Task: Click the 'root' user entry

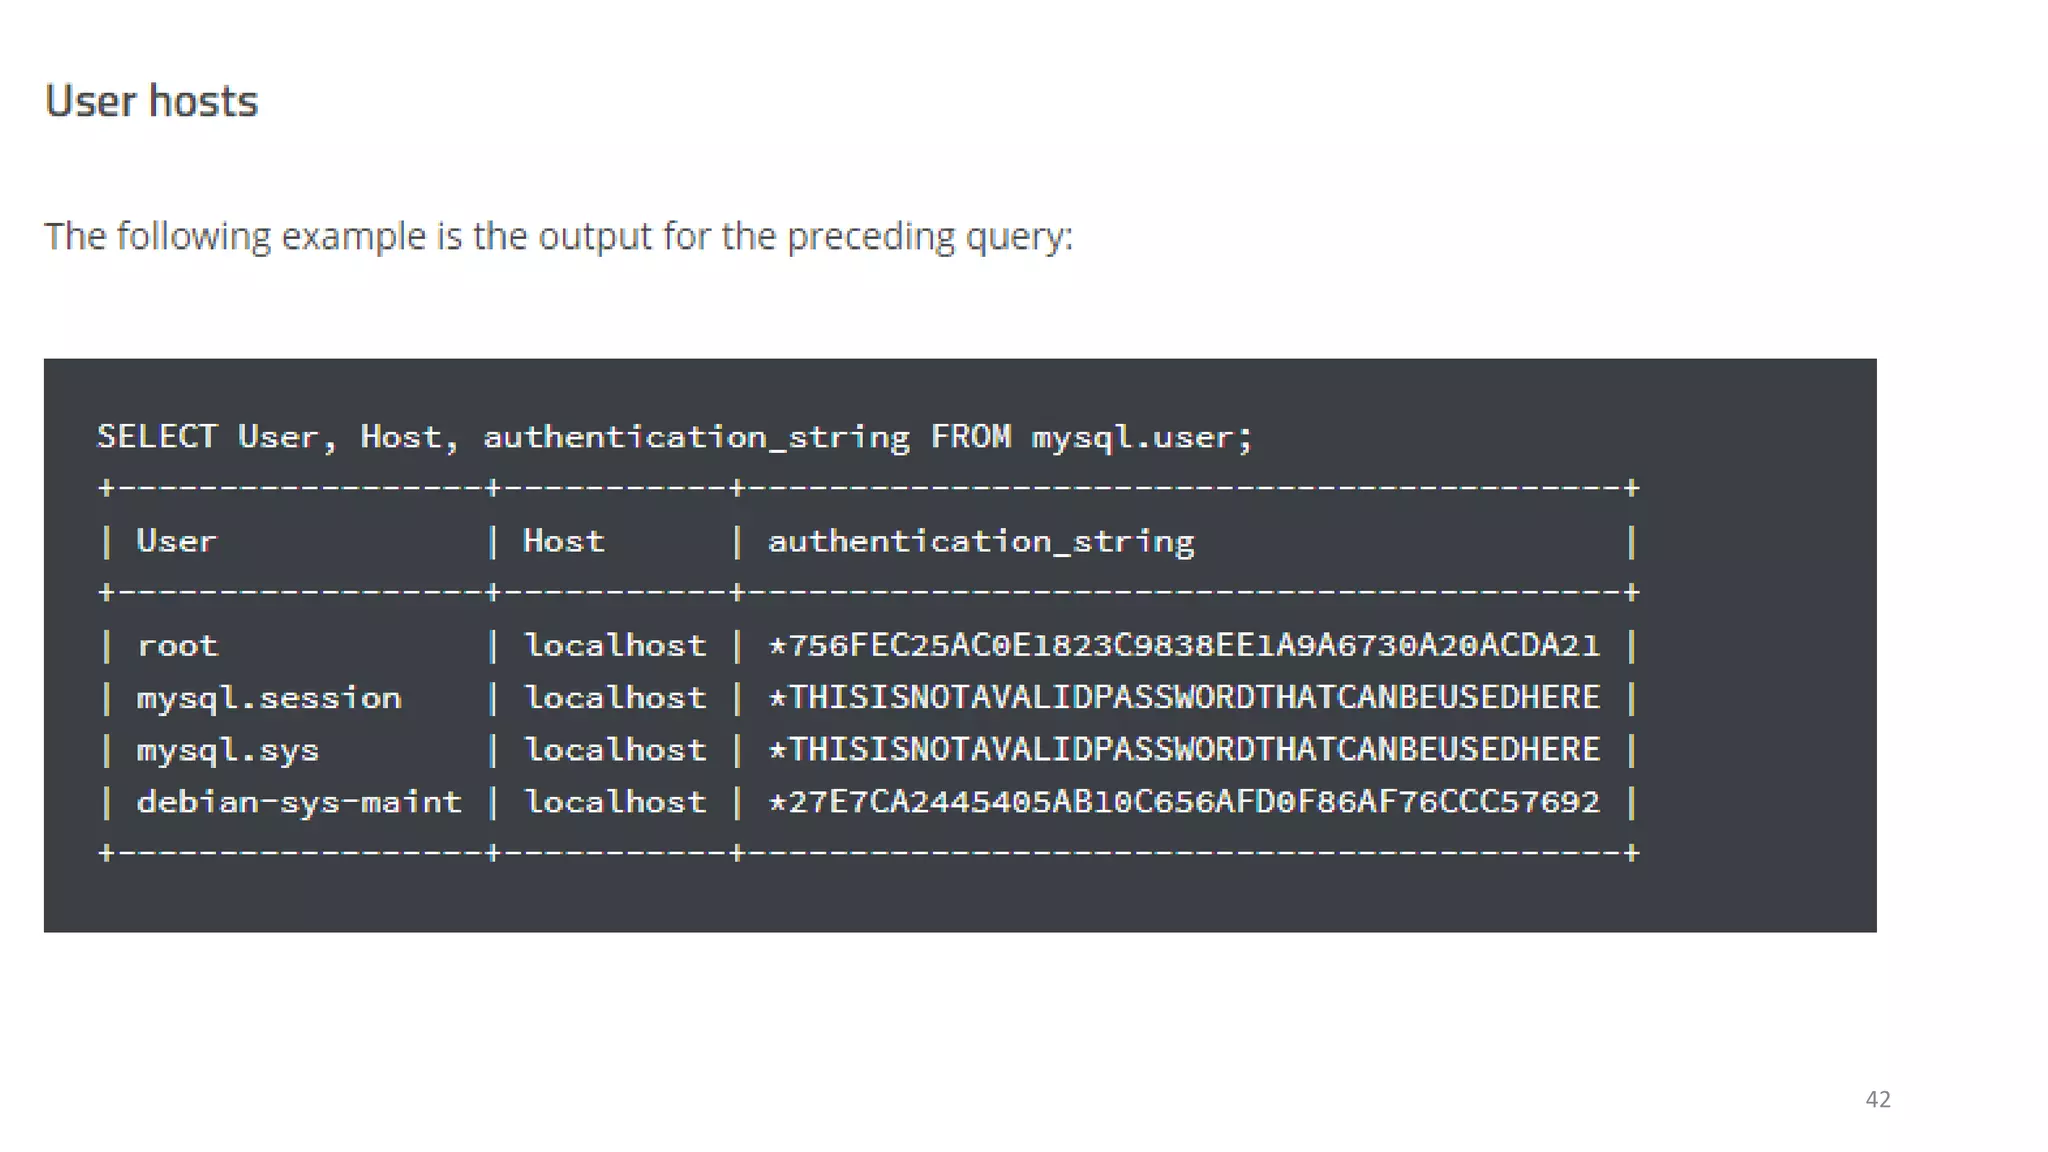Action: click(177, 645)
